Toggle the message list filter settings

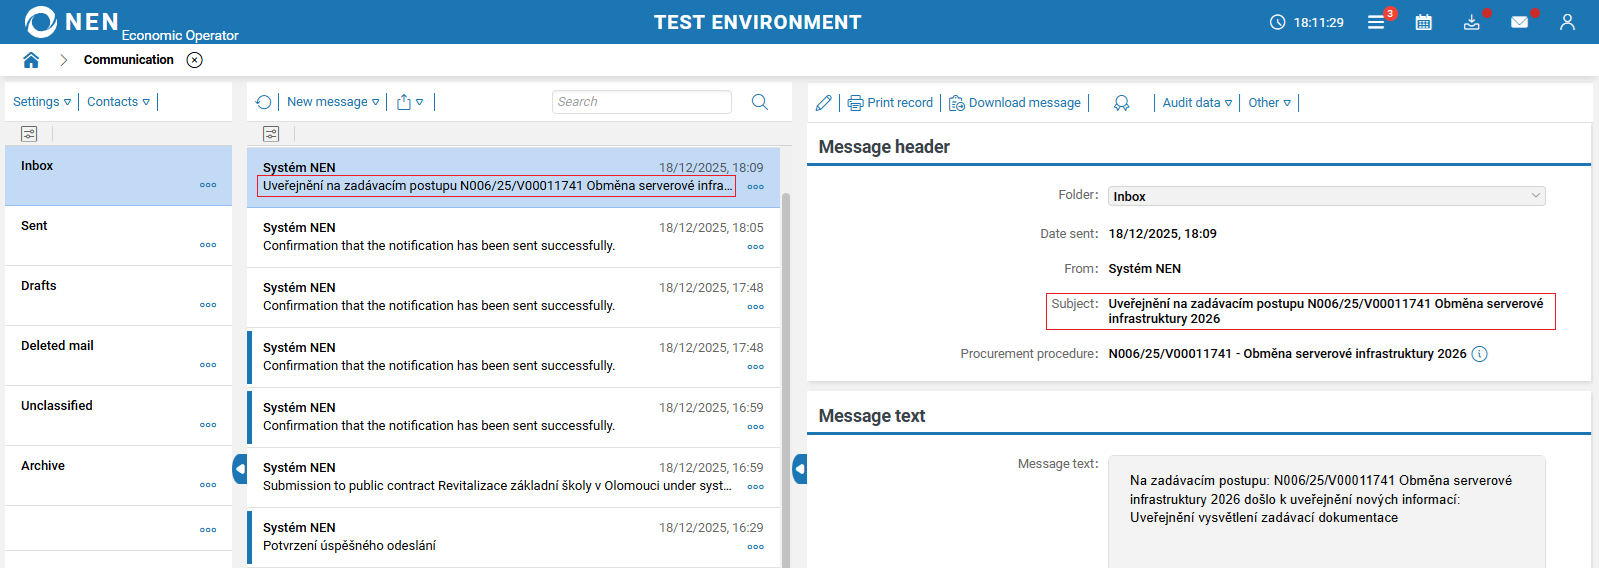271,134
